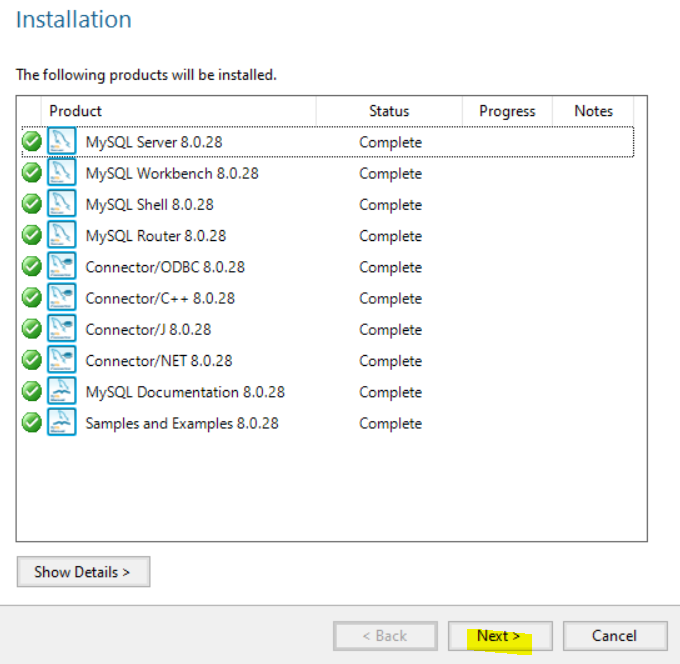Select the Connector/J 8.0.28 row text
Screen dimensions: 680x664
[148, 330]
